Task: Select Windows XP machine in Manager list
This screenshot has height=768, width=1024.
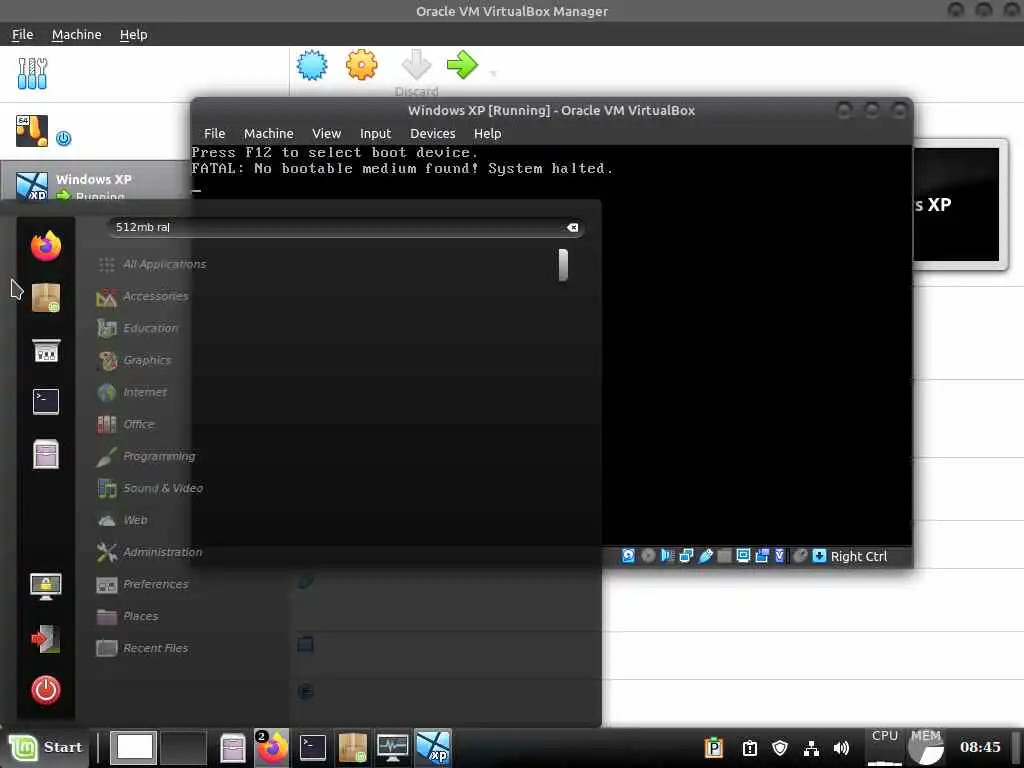Action: tap(95, 181)
